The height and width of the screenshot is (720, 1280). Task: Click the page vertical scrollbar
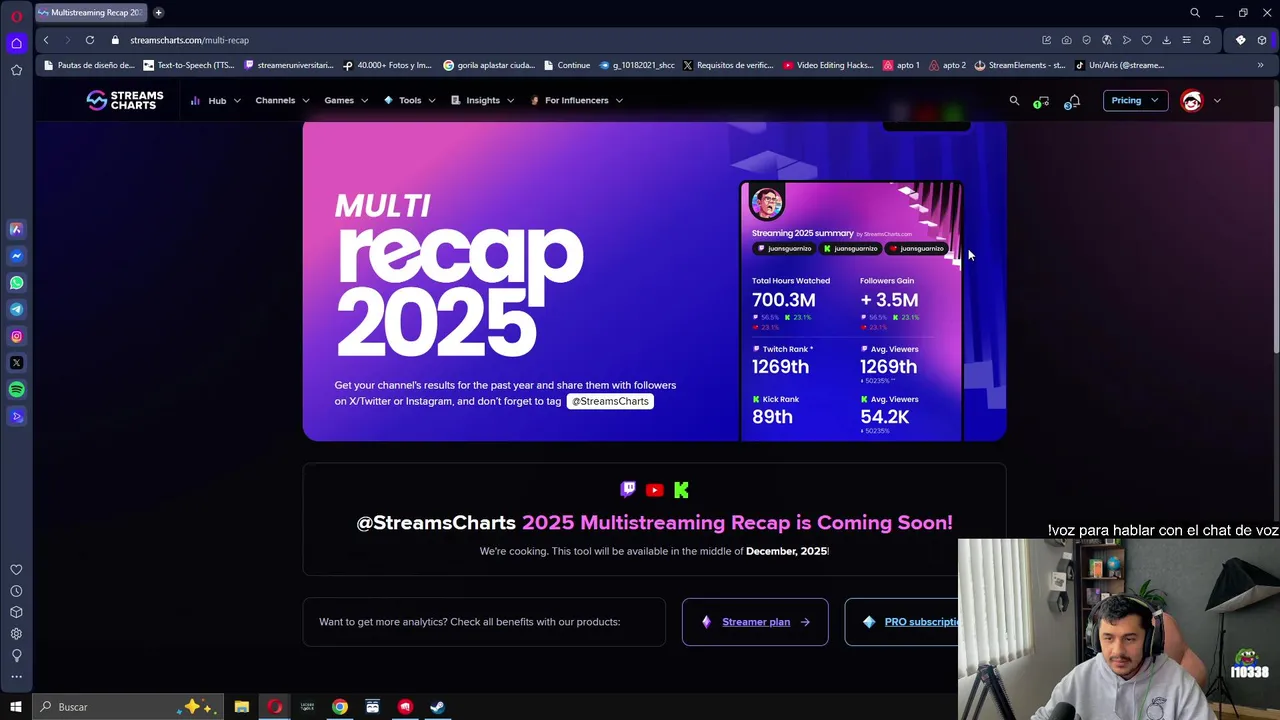pos(1275,230)
